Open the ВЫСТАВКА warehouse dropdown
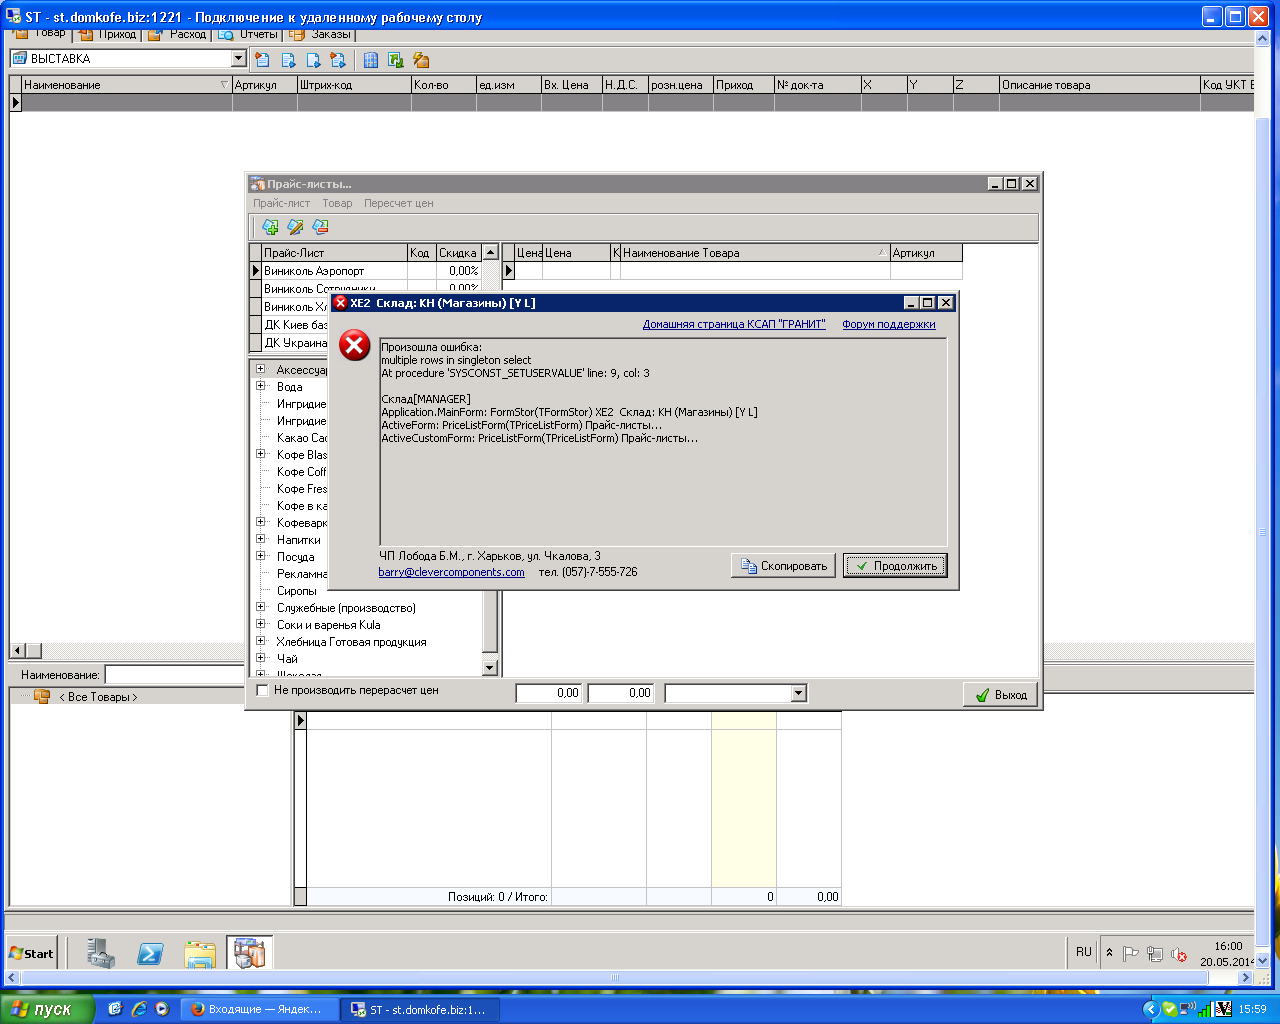This screenshot has height=1024, width=1280. pos(238,59)
